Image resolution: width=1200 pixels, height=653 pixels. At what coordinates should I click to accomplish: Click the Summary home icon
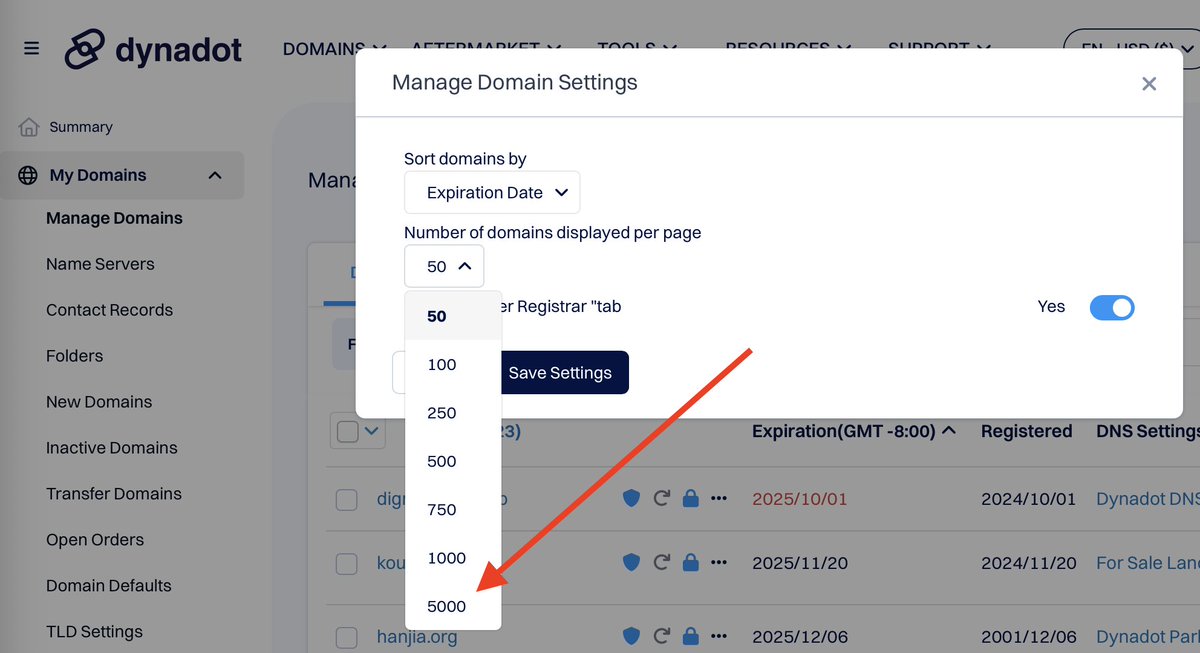29,127
